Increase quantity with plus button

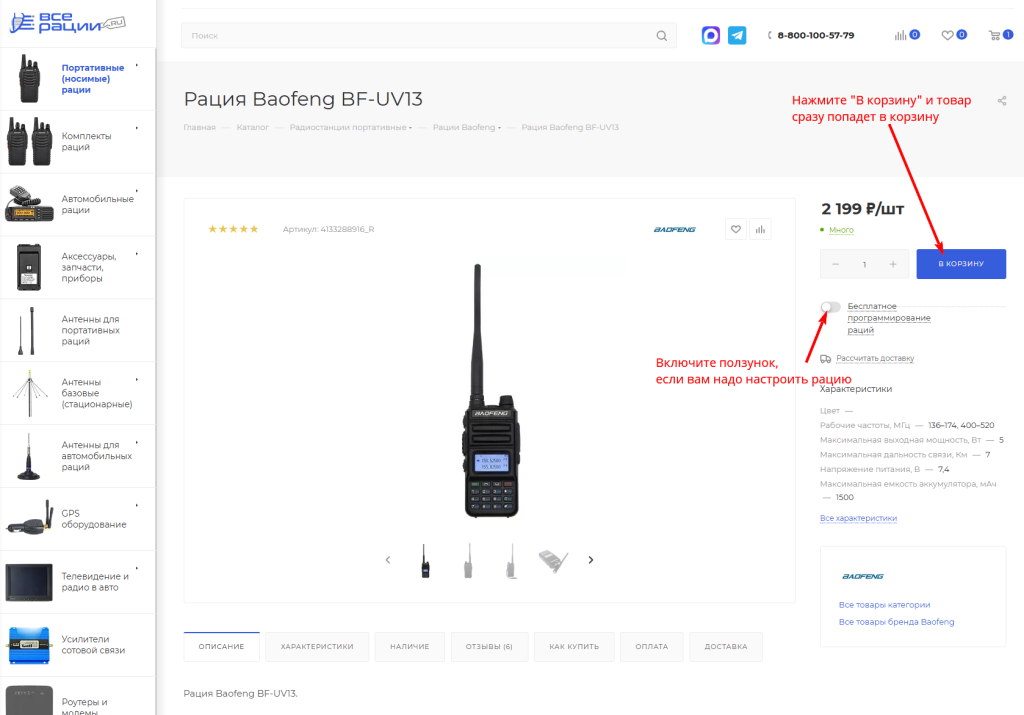(893, 264)
